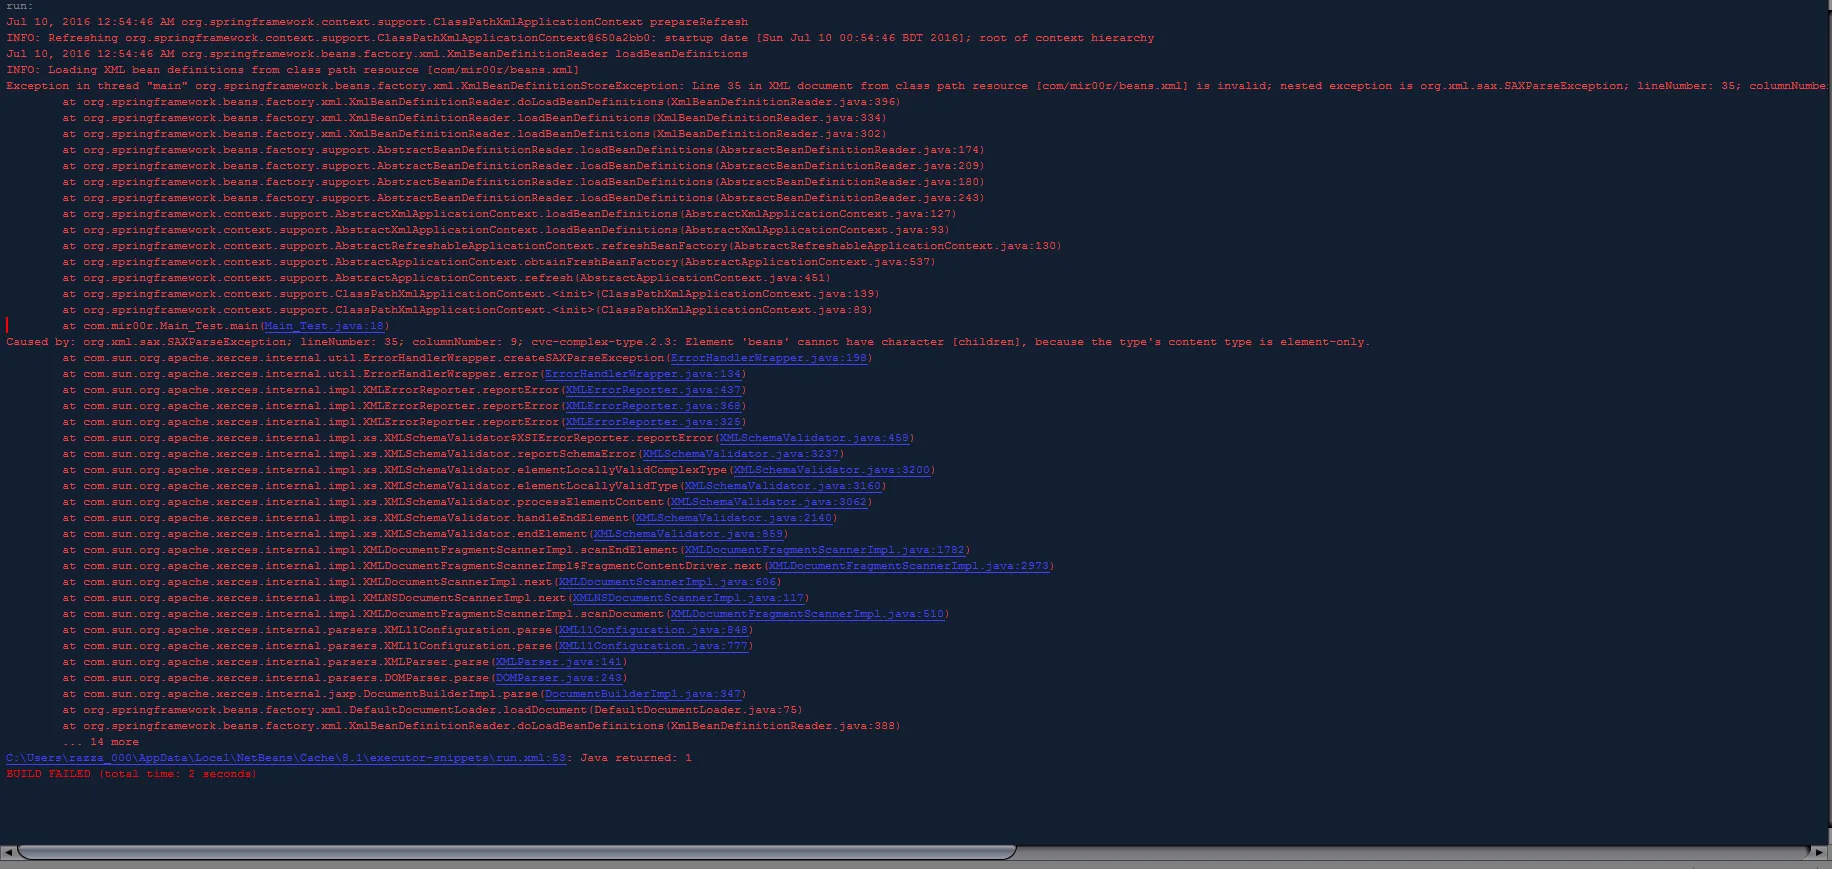Open XMLDocumentFragmentScannerImpl.java:1782 link
Image resolution: width=1832 pixels, height=869 pixels.
click(x=825, y=550)
